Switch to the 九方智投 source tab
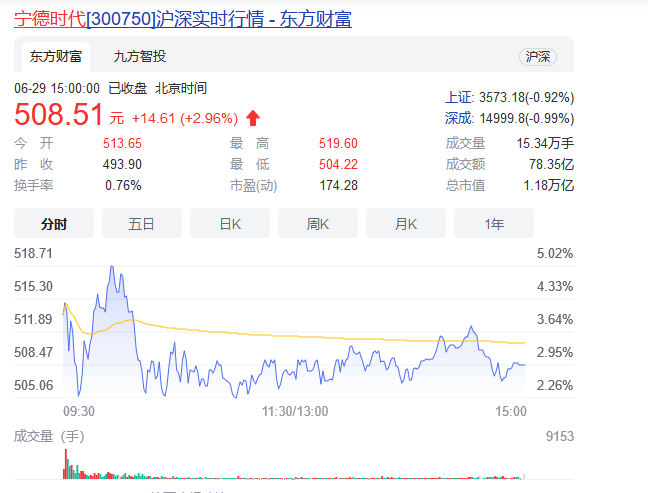Image resolution: width=648 pixels, height=493 pixels. [139, 56]
